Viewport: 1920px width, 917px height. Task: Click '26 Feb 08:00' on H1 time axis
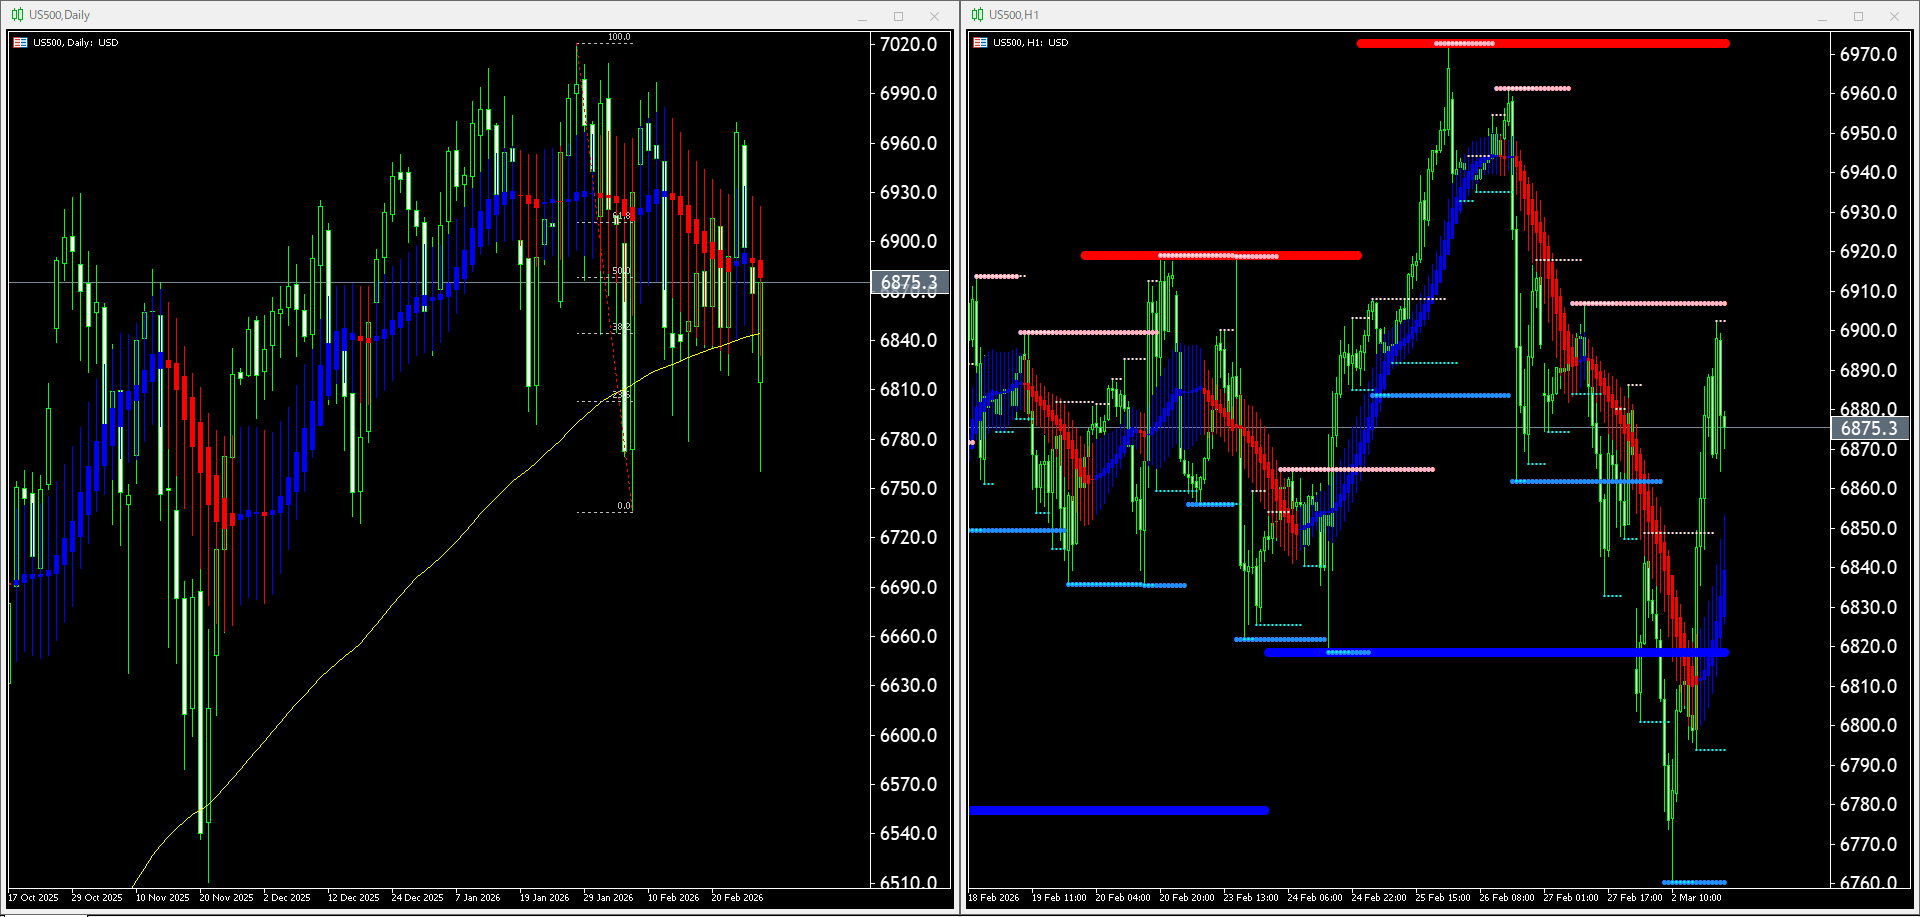point(1507,898)
